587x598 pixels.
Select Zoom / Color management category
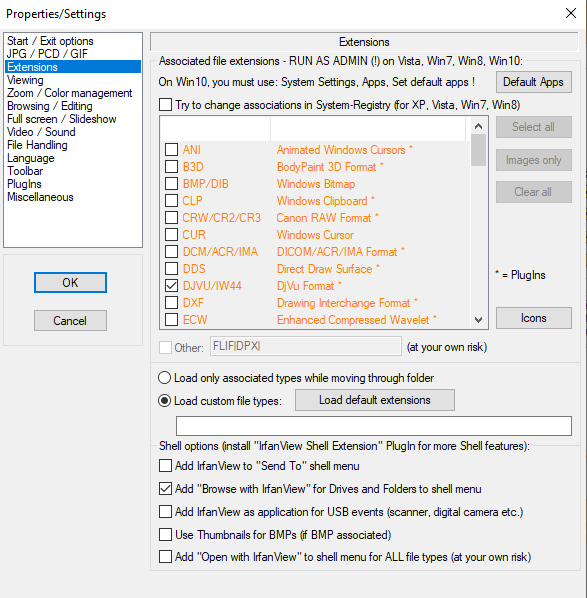(69, 93)
